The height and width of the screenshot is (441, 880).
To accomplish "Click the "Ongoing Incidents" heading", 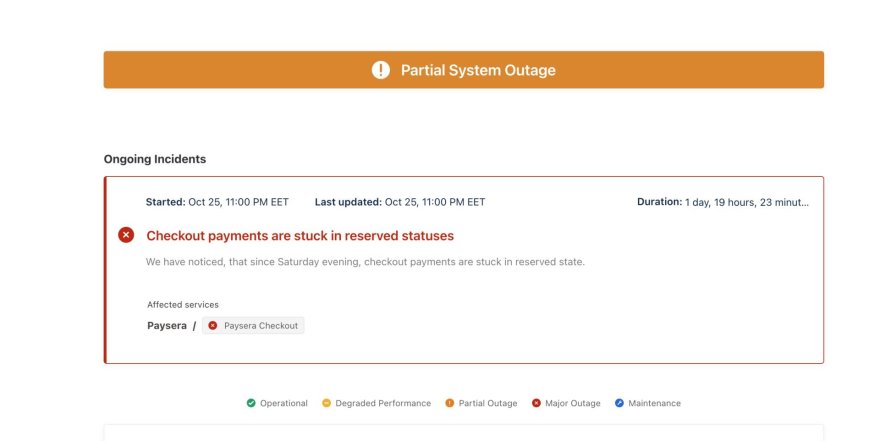I will click(155, 159).
